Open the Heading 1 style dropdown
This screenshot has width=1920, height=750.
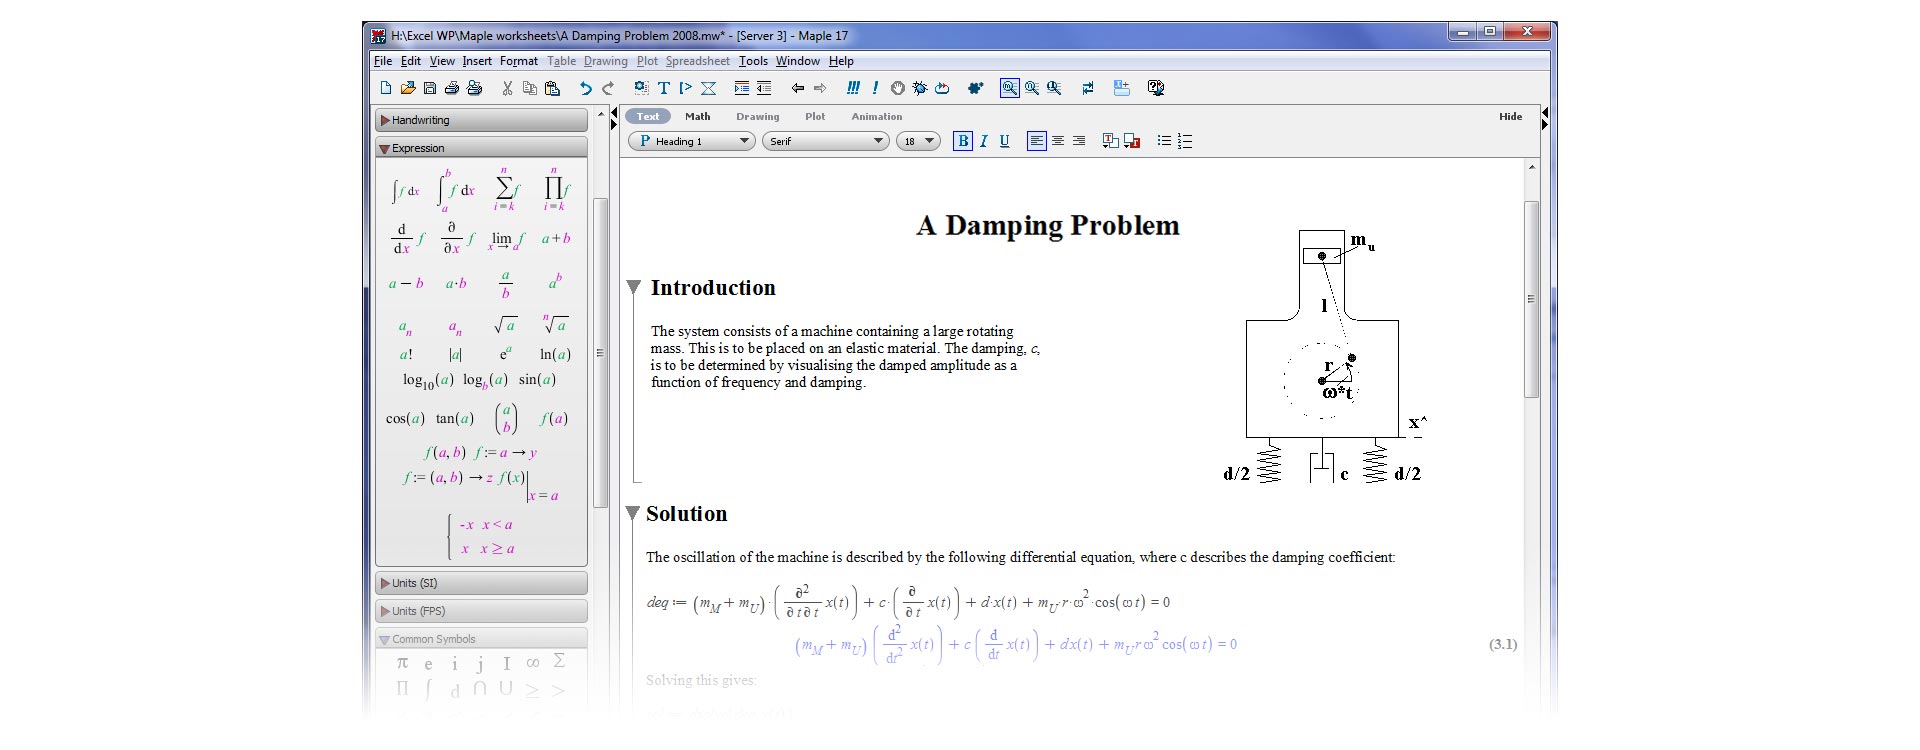tap(691, 141)
